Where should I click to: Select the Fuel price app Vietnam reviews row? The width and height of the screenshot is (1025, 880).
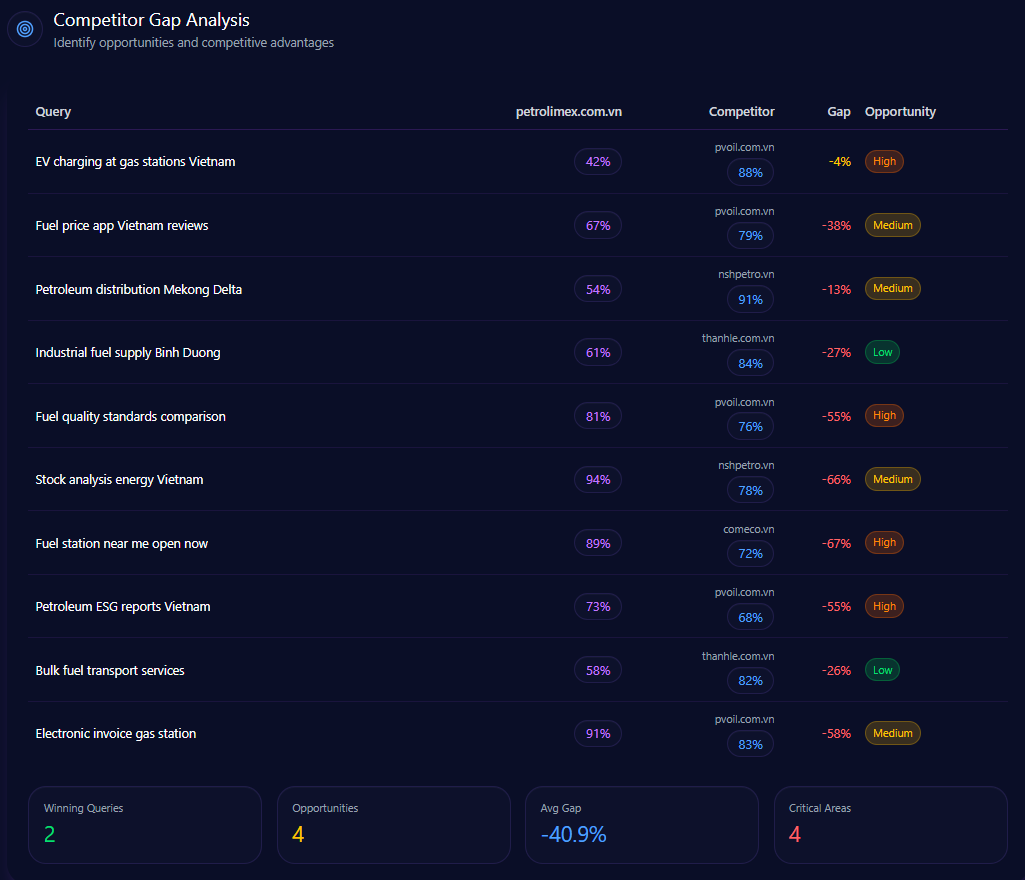point(122,226)
